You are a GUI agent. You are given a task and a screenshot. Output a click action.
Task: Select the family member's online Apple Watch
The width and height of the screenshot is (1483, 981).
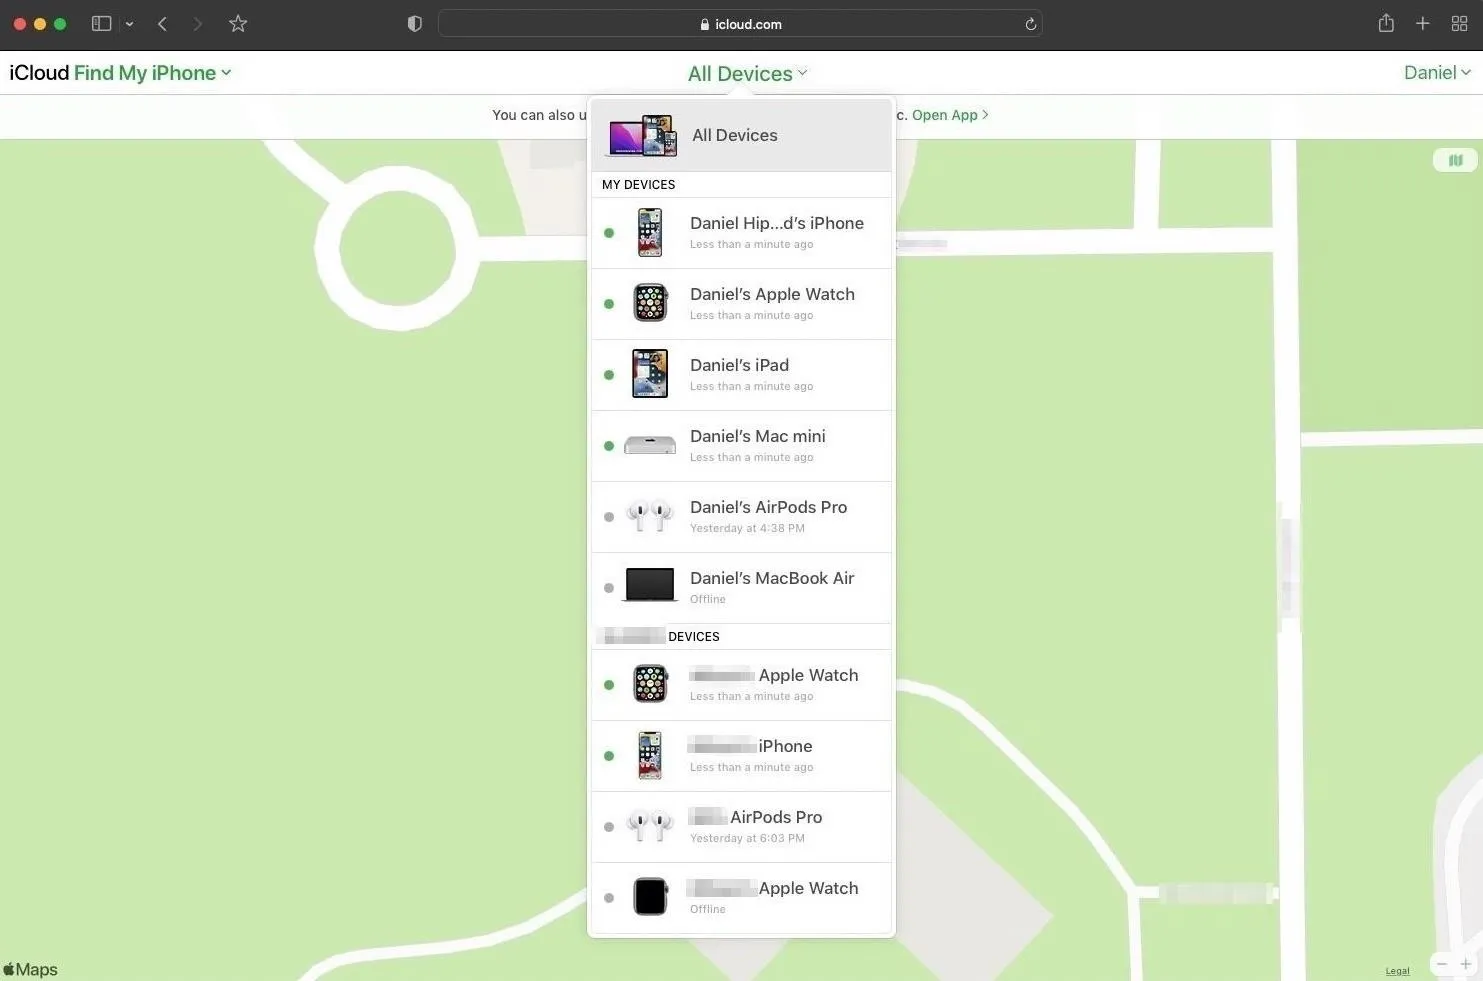coord(741,685)
